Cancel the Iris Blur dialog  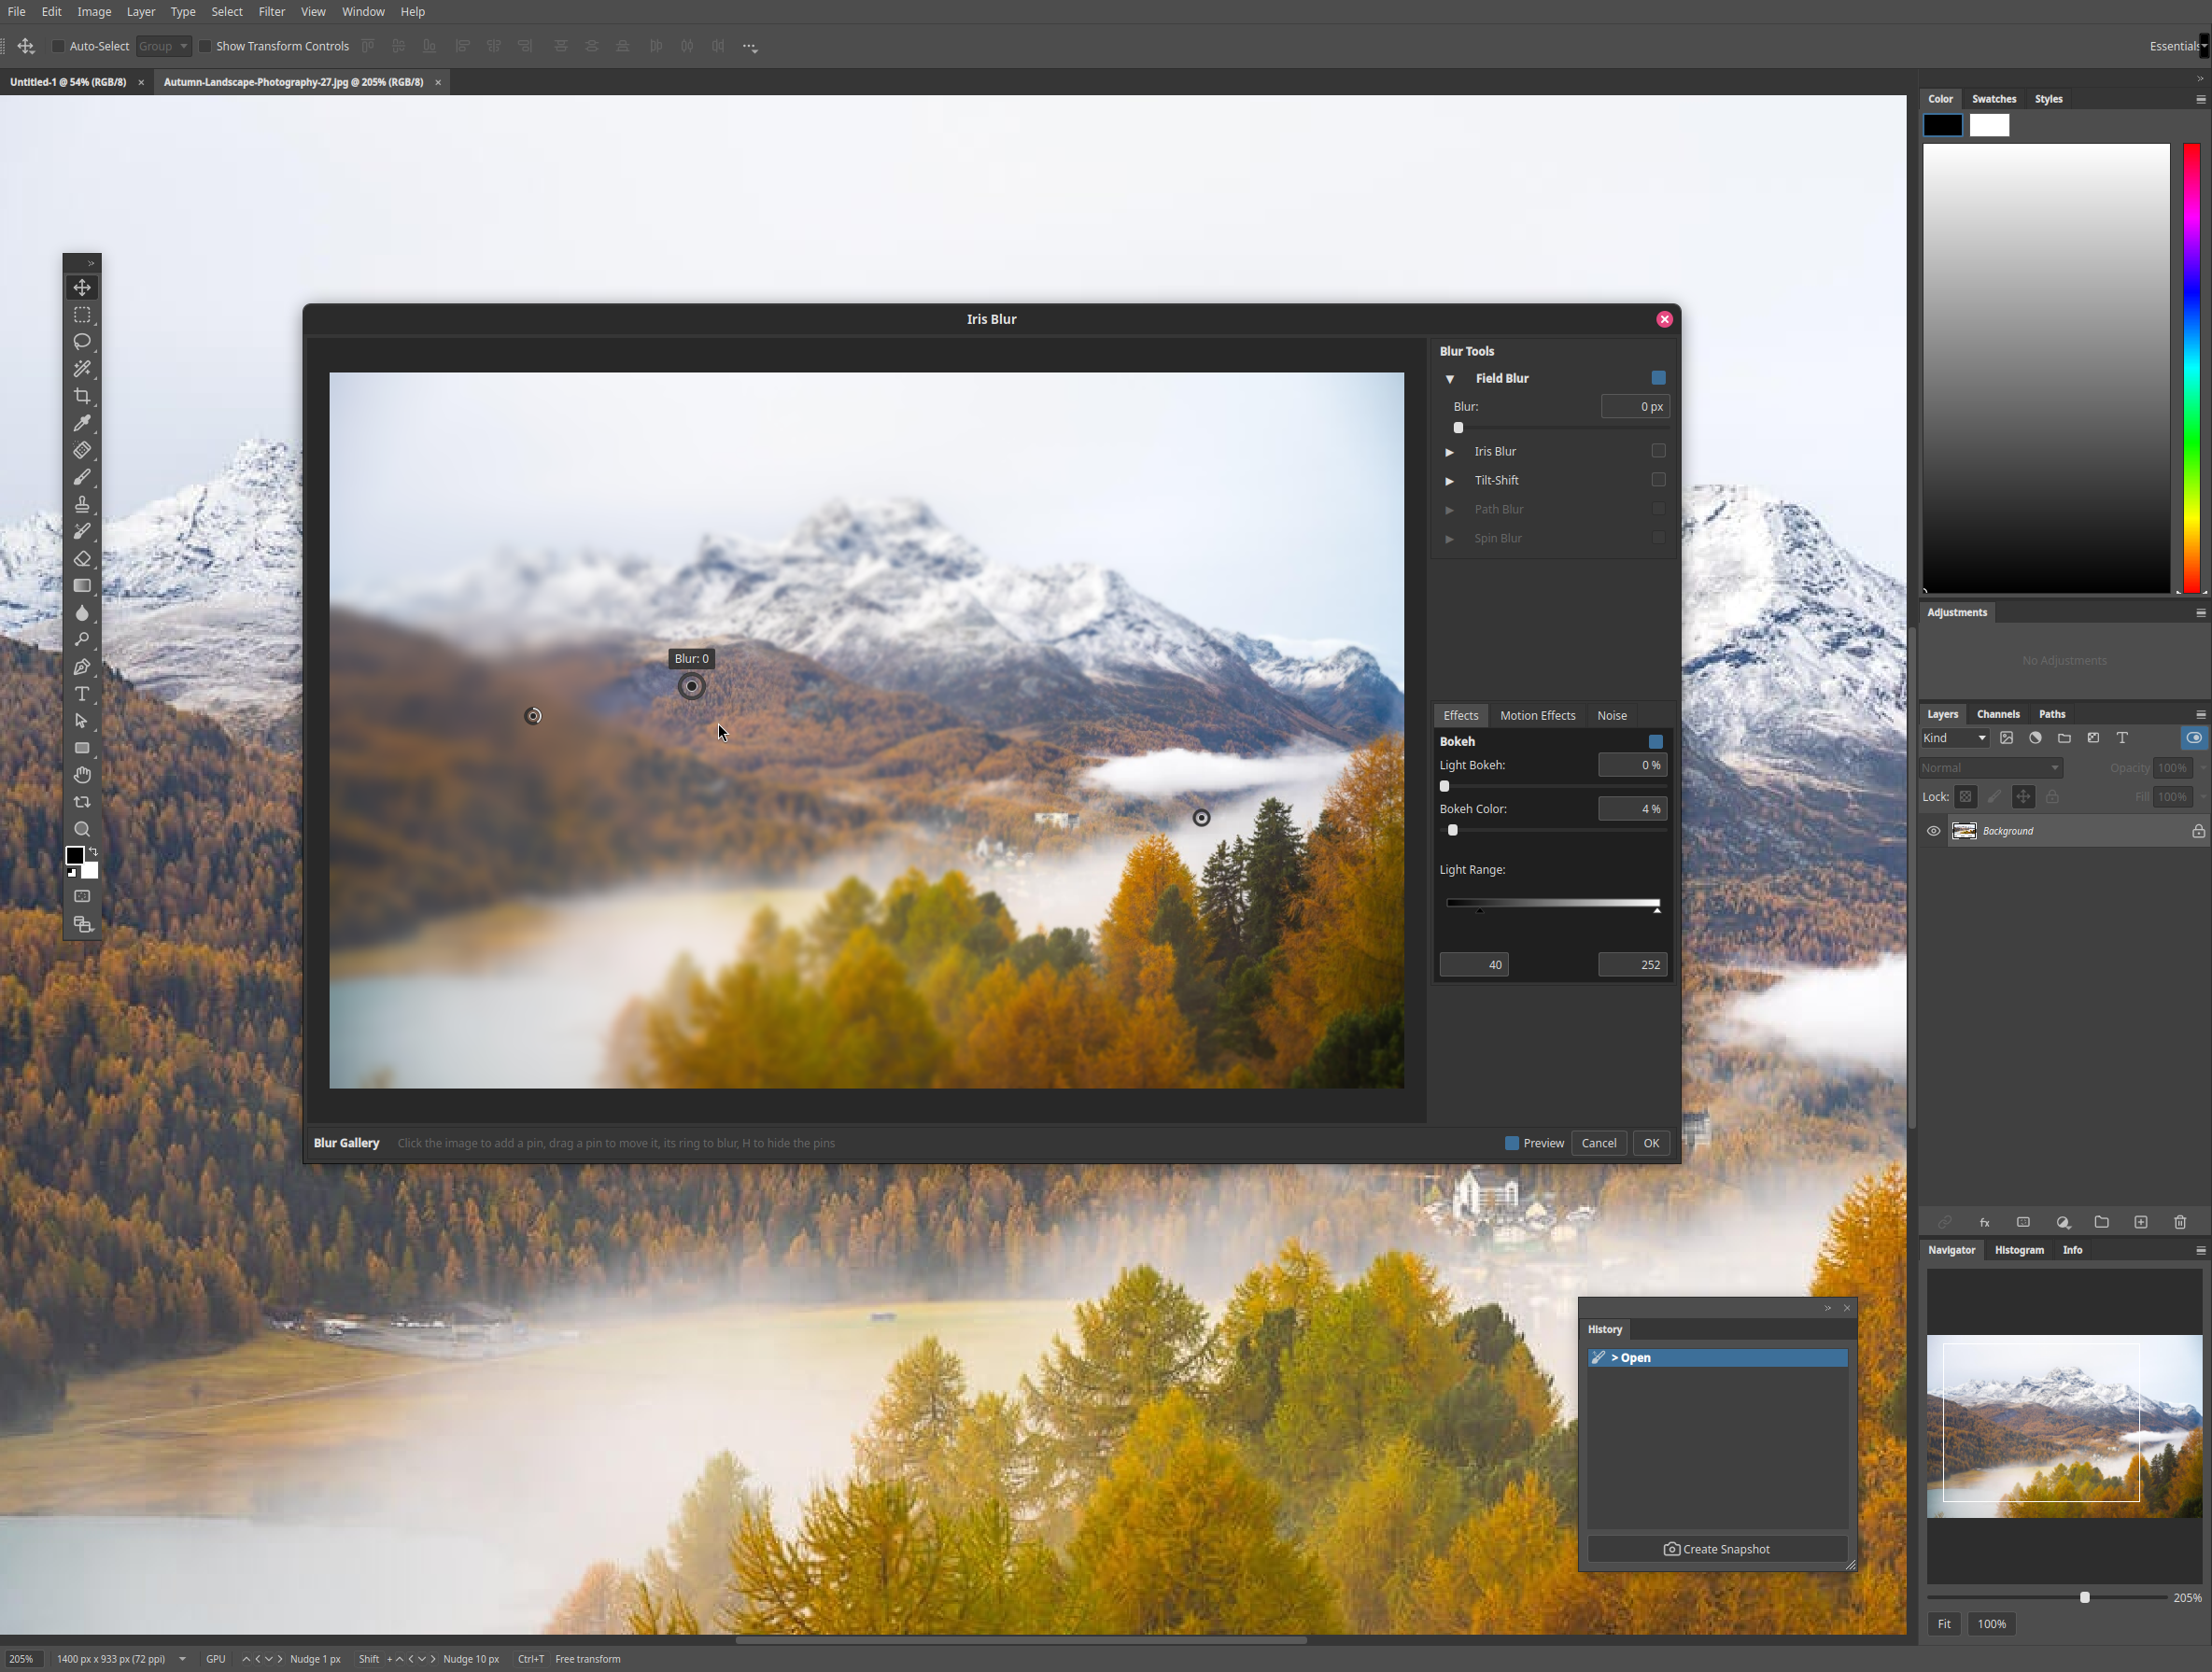(x=1598, y=1143)
